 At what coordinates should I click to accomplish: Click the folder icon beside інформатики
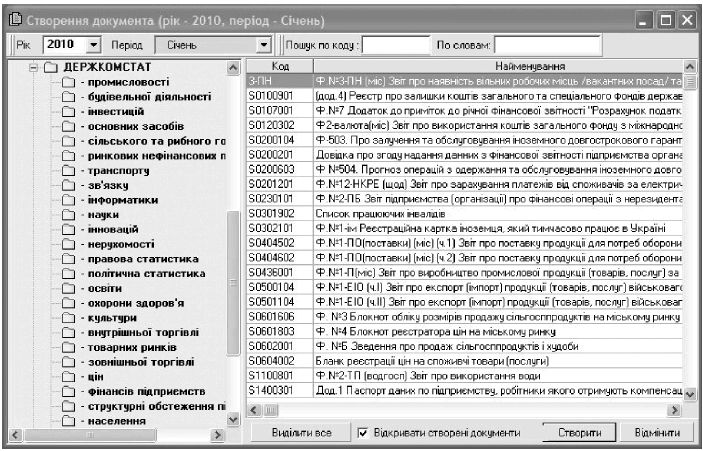68,200
